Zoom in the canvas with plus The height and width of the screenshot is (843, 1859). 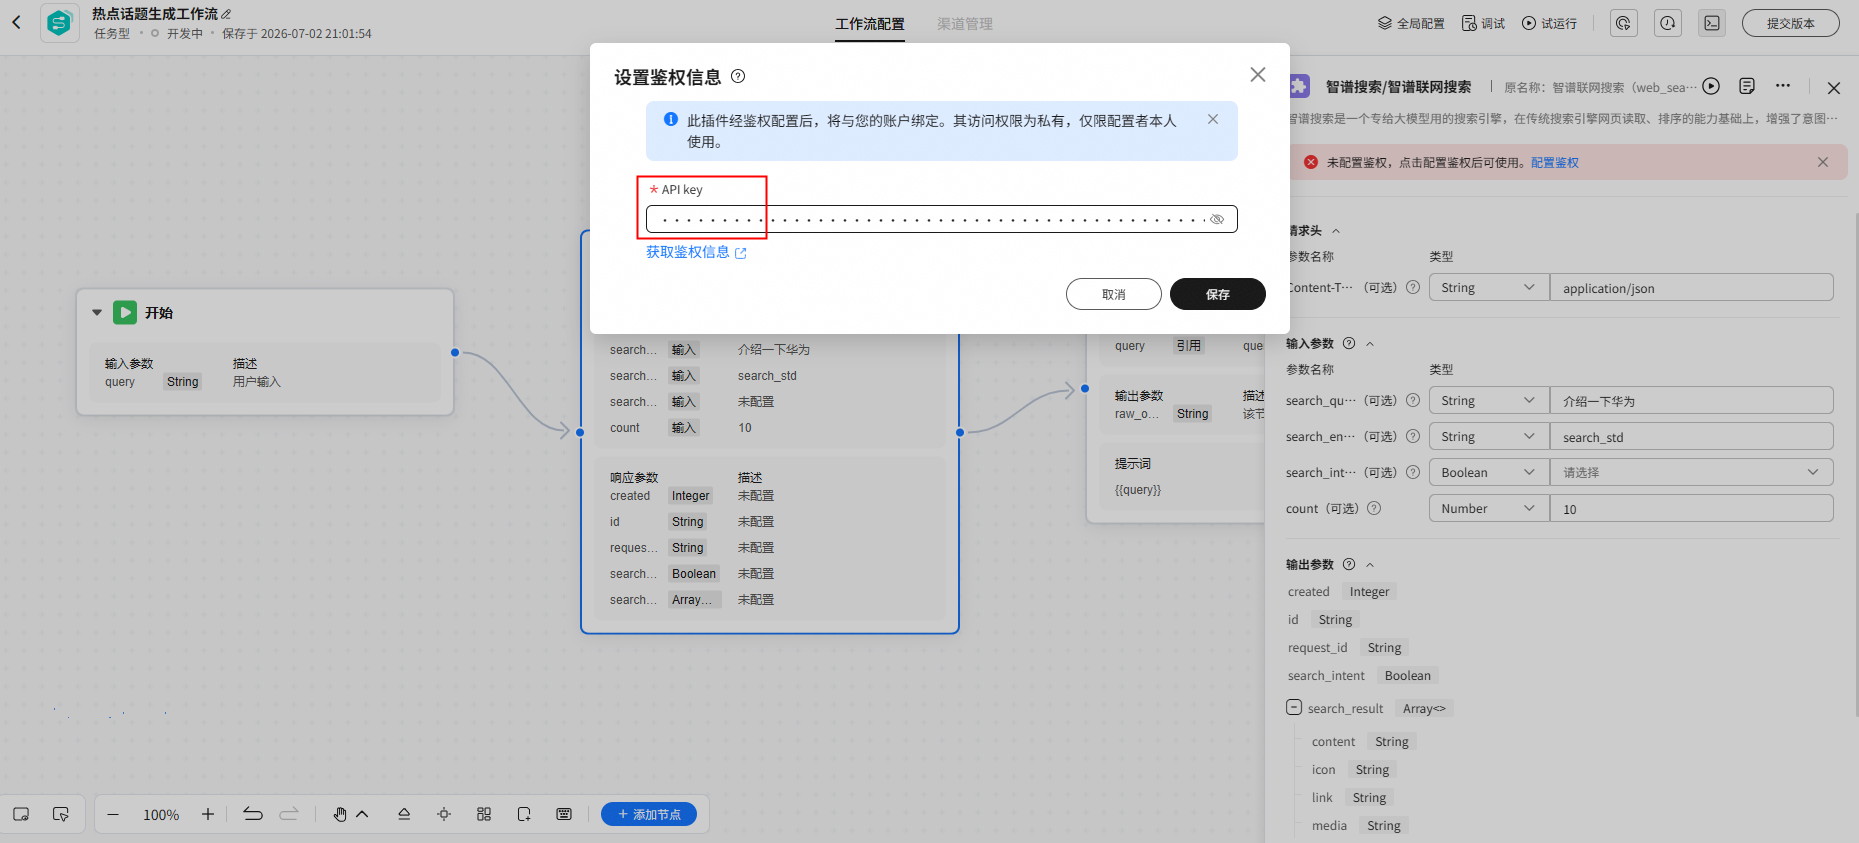[208, 814]
